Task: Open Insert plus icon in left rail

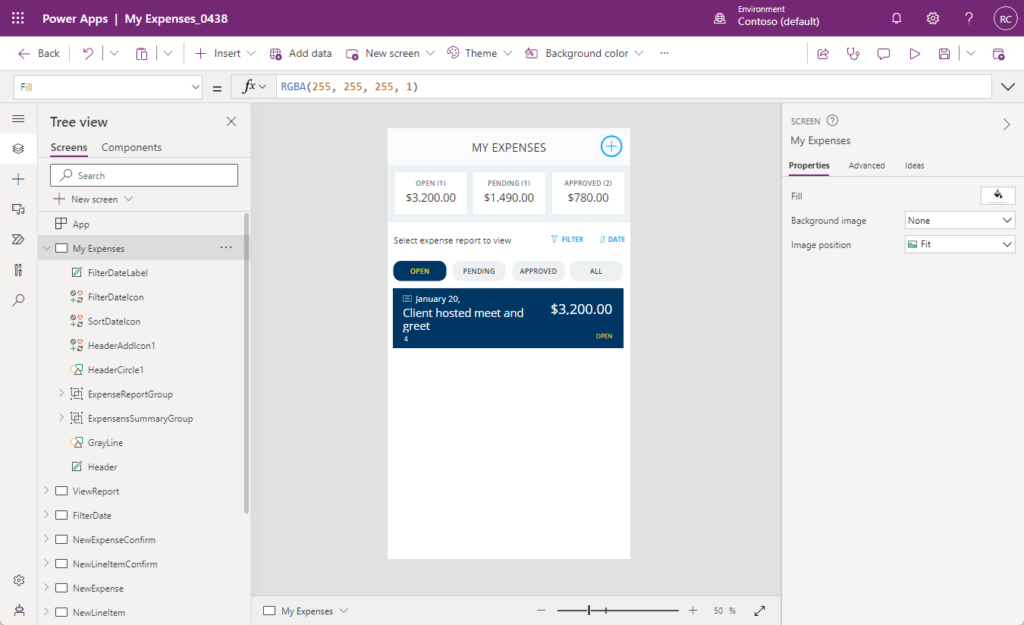Action: tap(18, 179)
